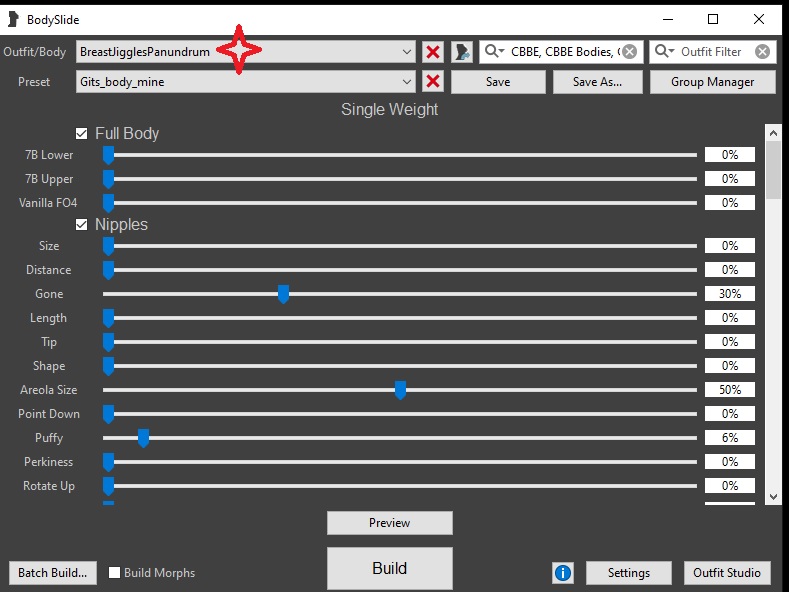Screen dimensions: 789x592
Task: Open the Group Manager
Action: coord(712,82)
